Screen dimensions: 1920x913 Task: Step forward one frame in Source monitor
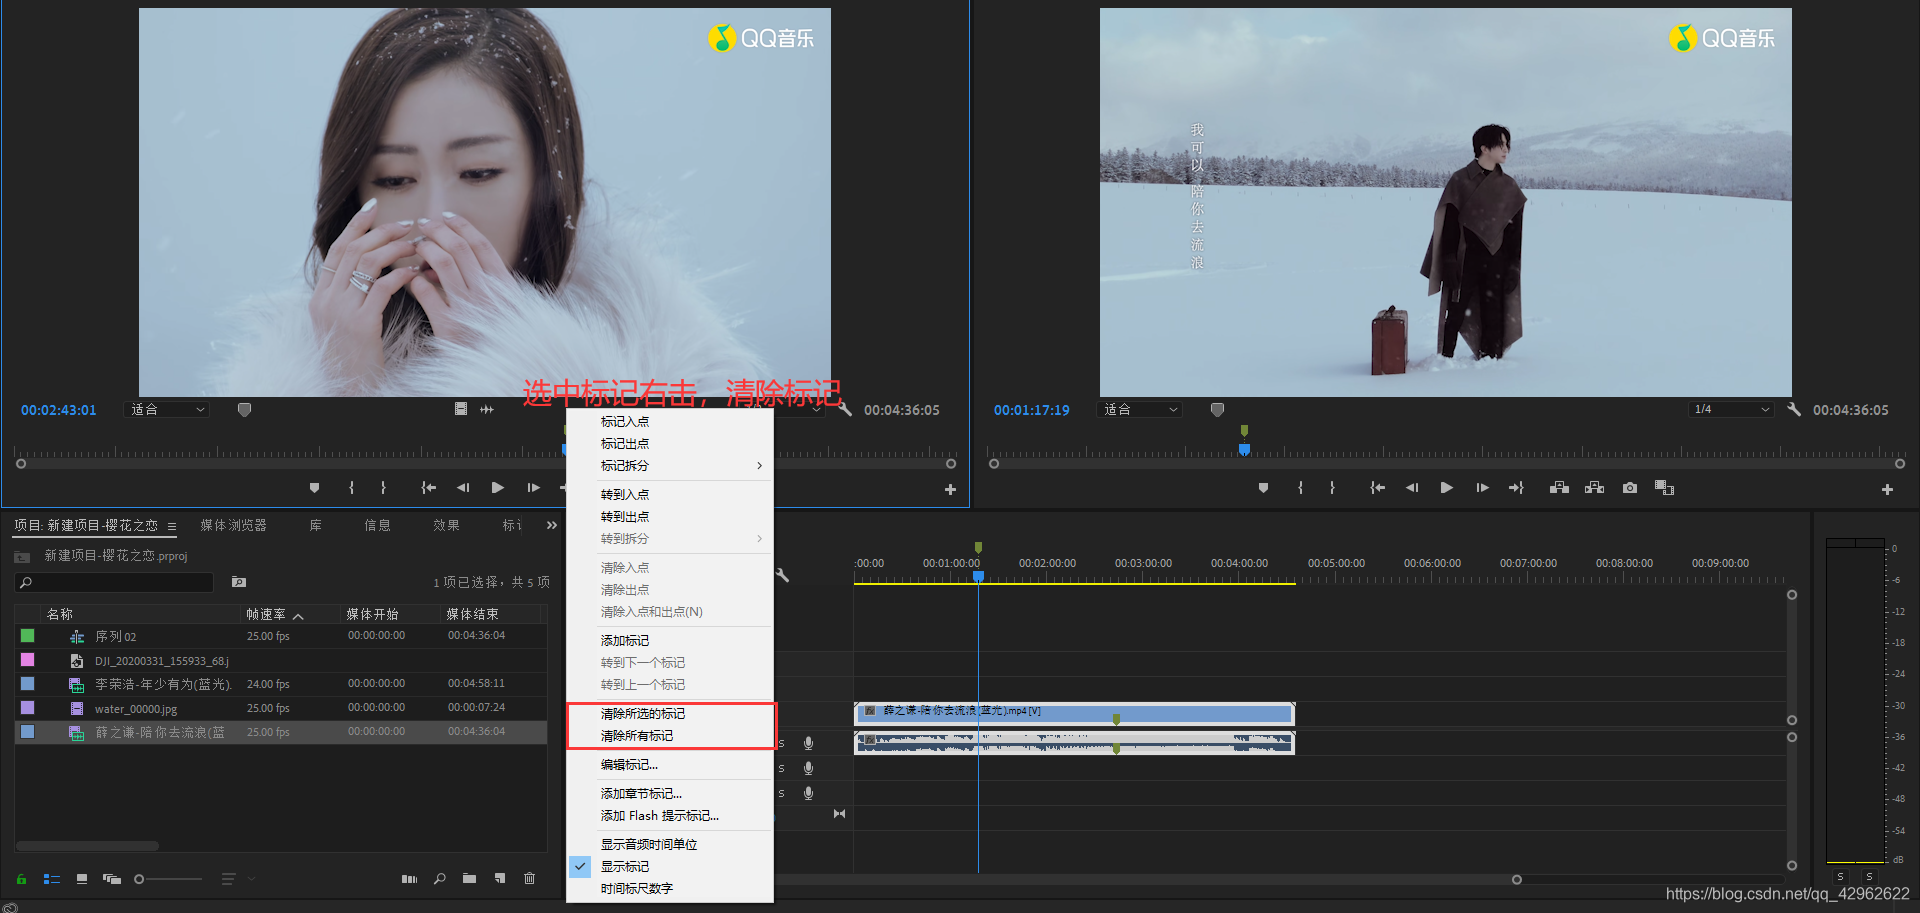(x=533, y=488)
